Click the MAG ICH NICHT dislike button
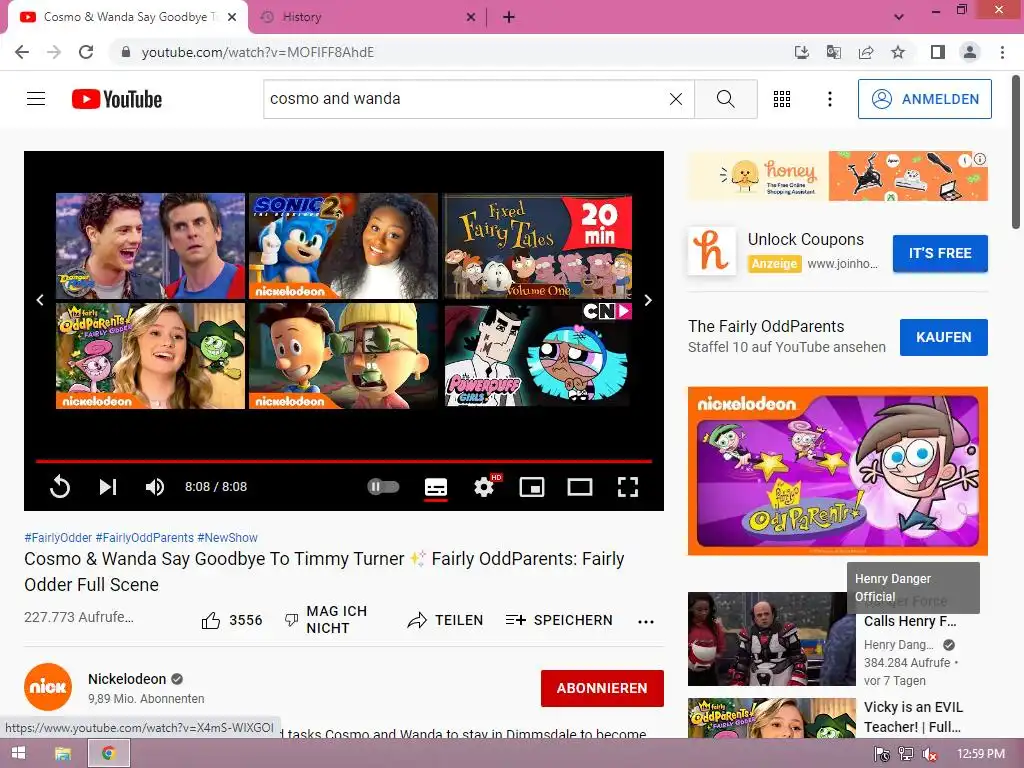 (326, 620)
